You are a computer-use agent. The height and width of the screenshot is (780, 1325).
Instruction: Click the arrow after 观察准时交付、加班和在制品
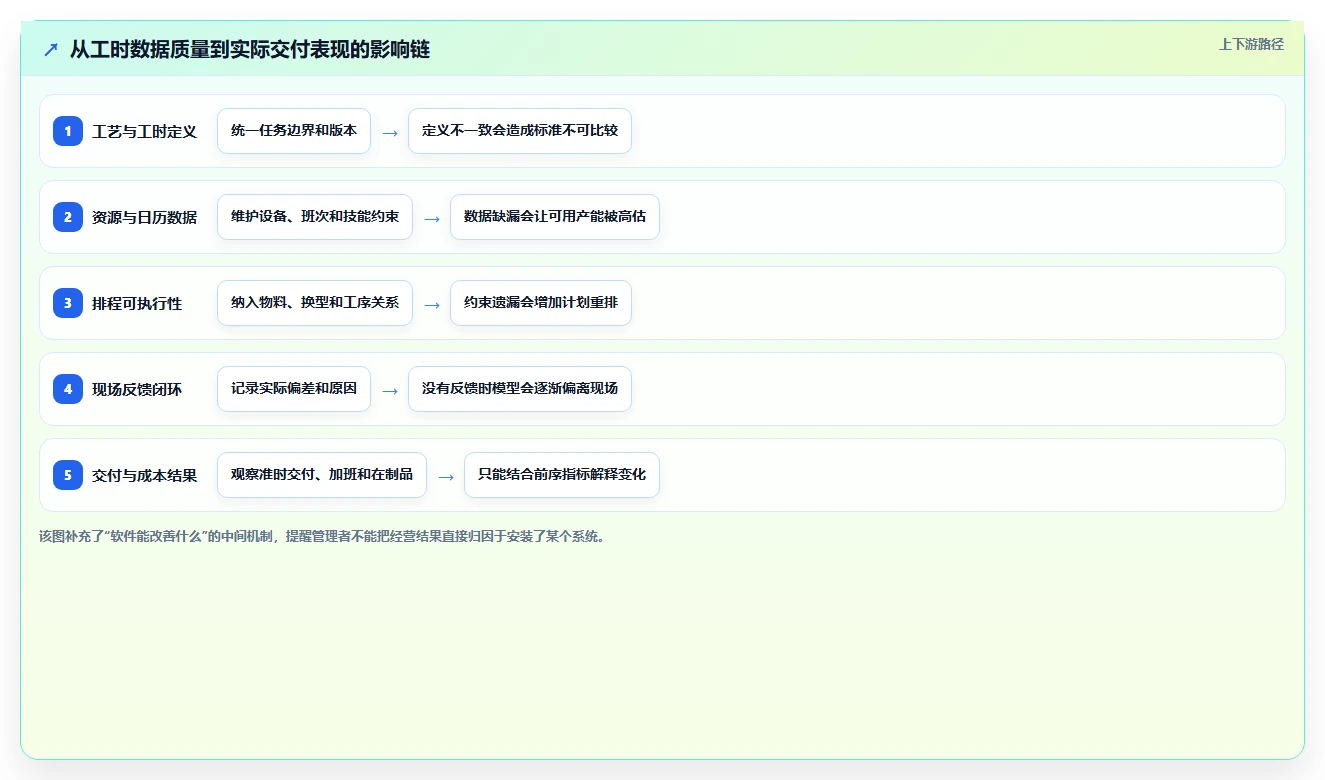(x=446, y=476)
